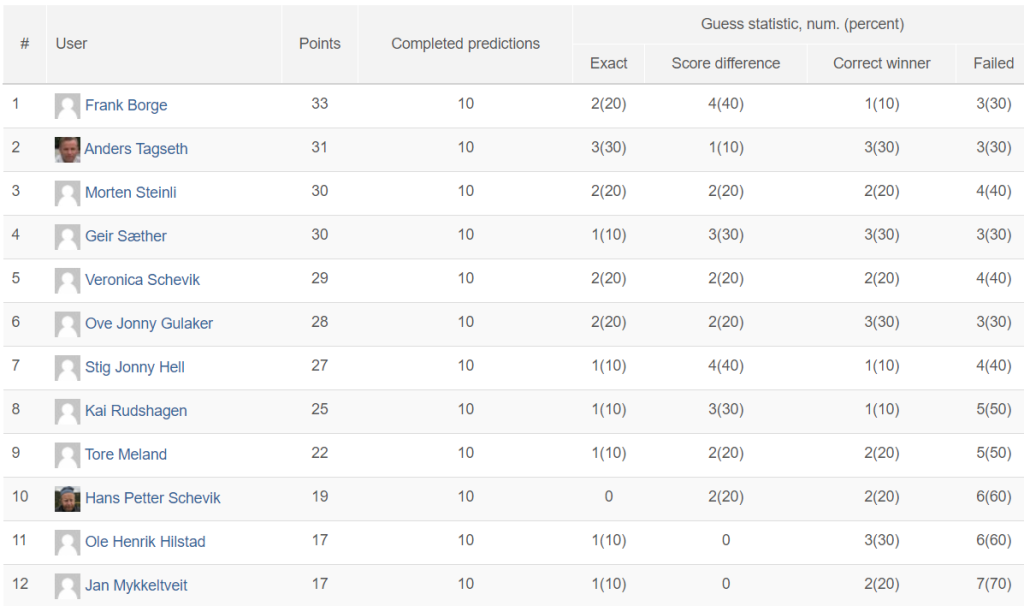The height and width of the screenshot is (606, 1024).
Task: Open Frank Borge's profile link
Action: tap(126, 105)
